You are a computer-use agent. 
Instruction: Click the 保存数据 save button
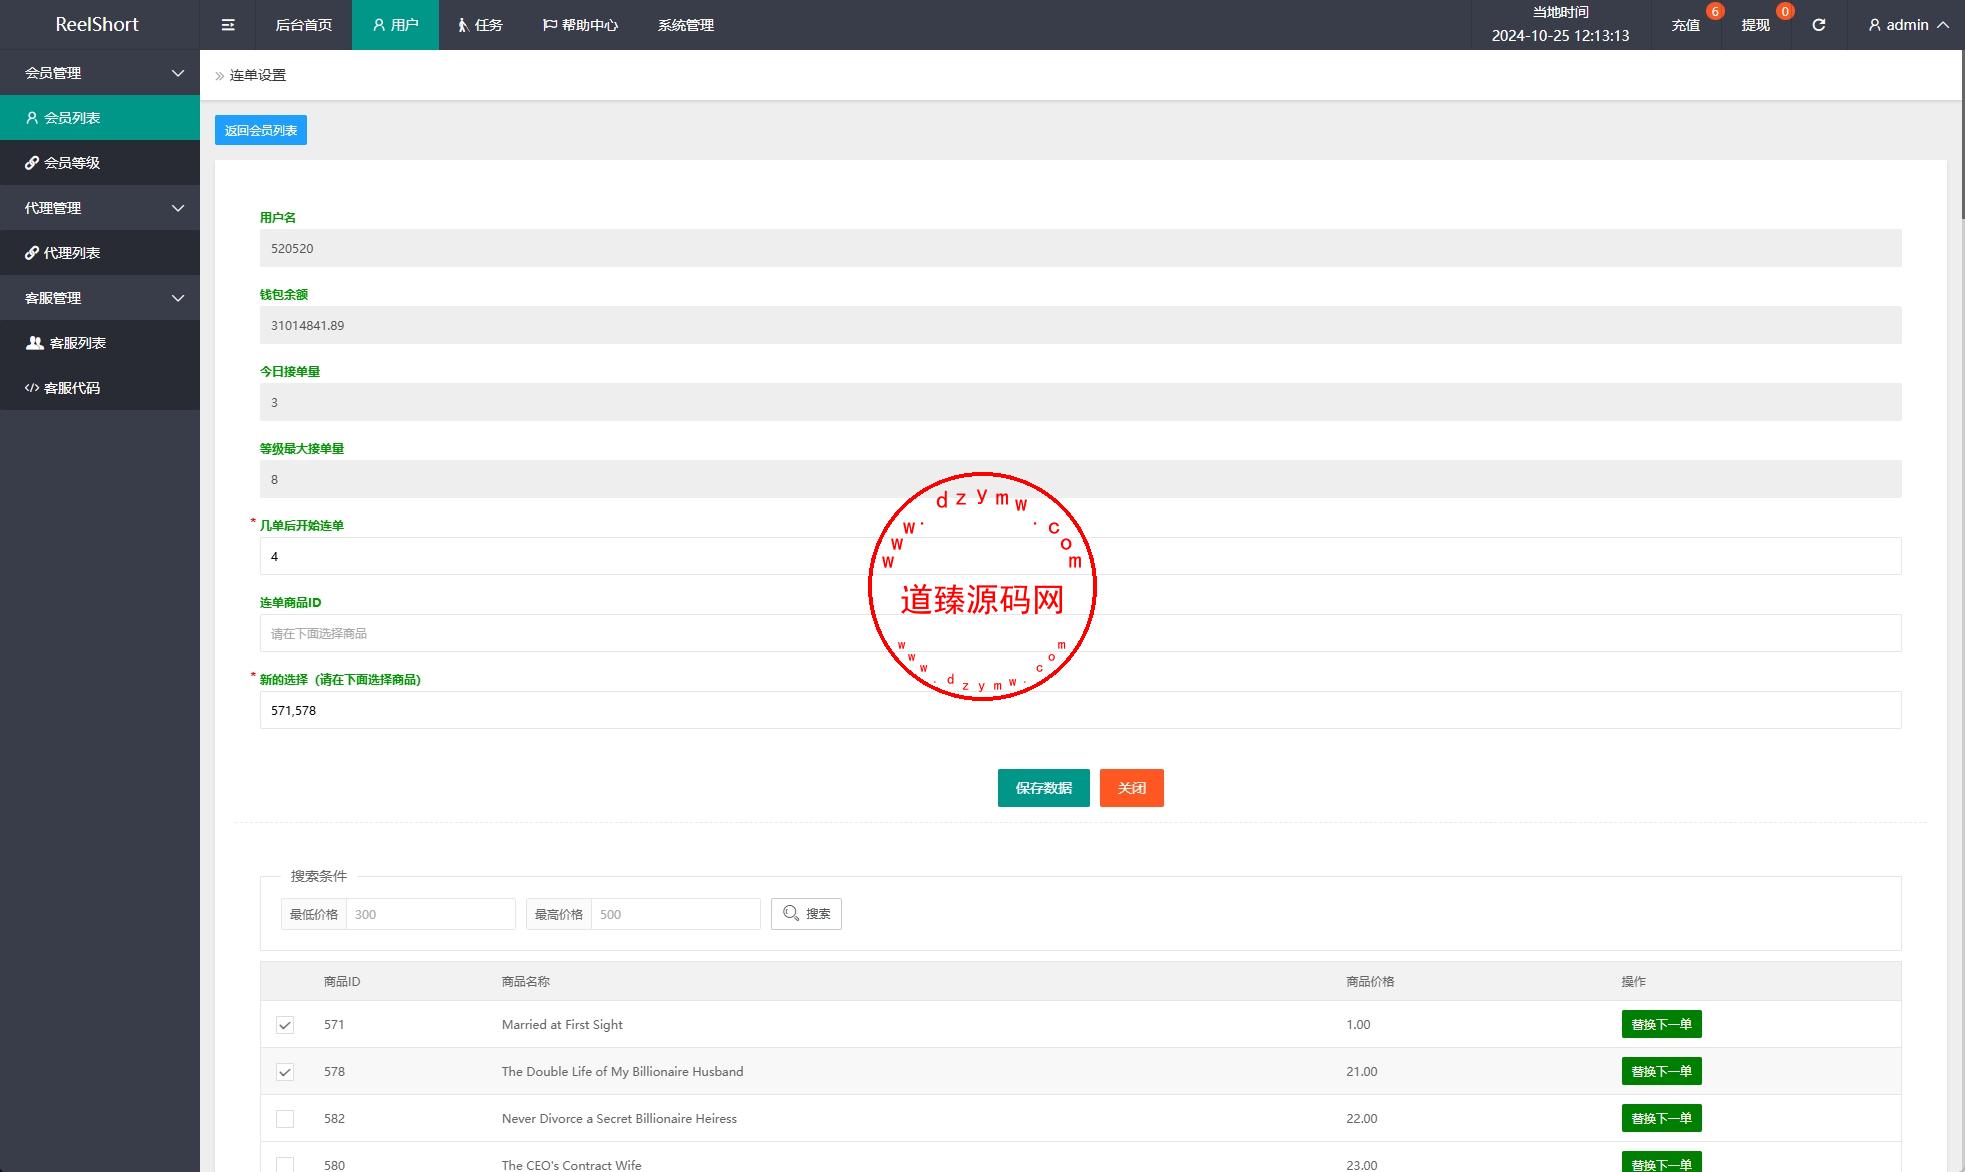coord(1043,788)
